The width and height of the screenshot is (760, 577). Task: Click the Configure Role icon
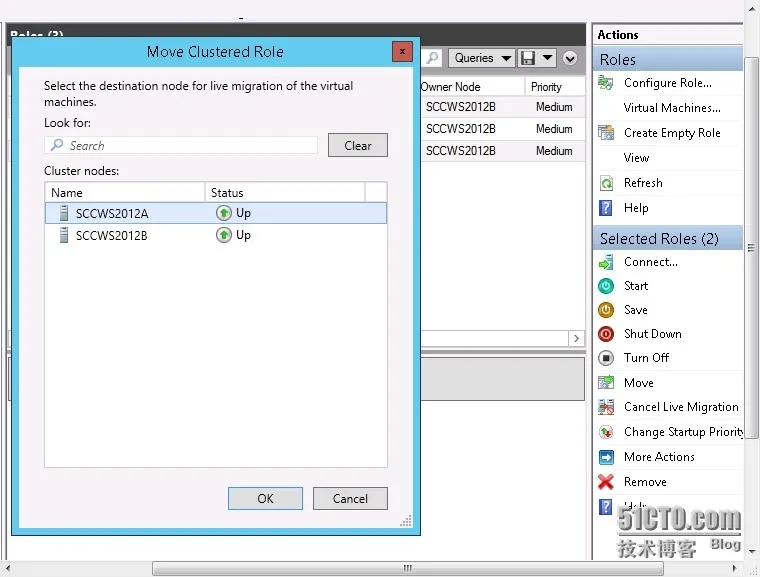[605, 83]
